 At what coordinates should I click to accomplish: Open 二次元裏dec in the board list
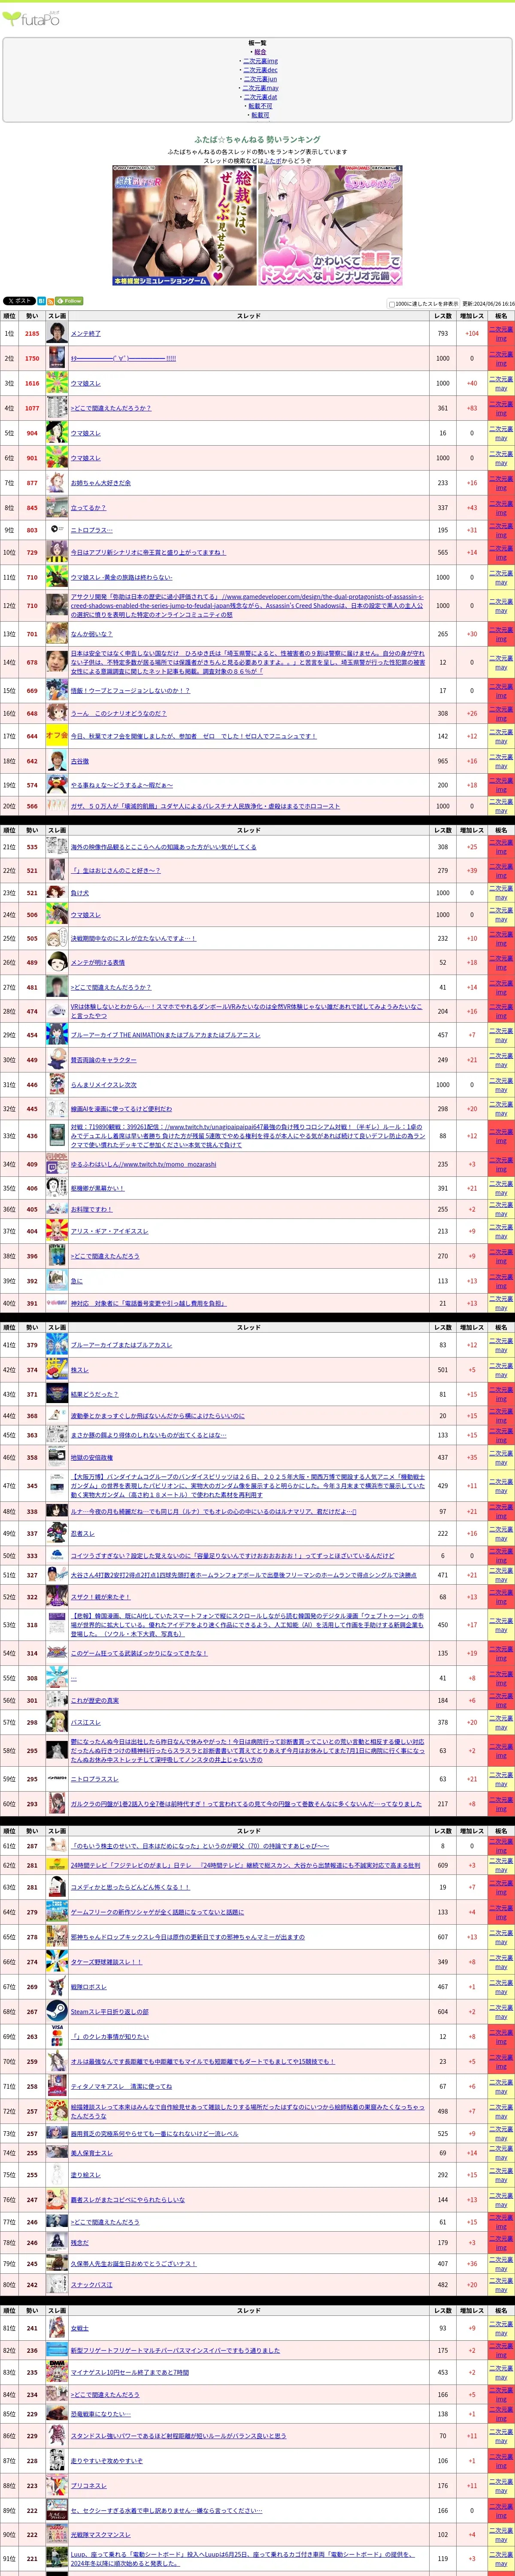(260, 70)
